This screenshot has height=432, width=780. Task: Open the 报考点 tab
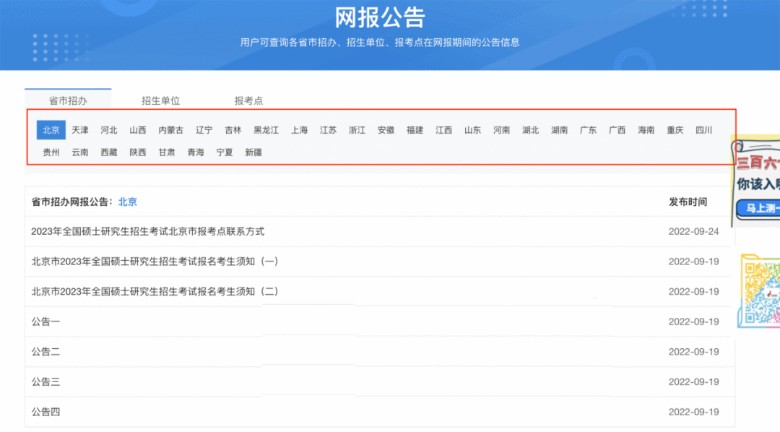(248, 101)
